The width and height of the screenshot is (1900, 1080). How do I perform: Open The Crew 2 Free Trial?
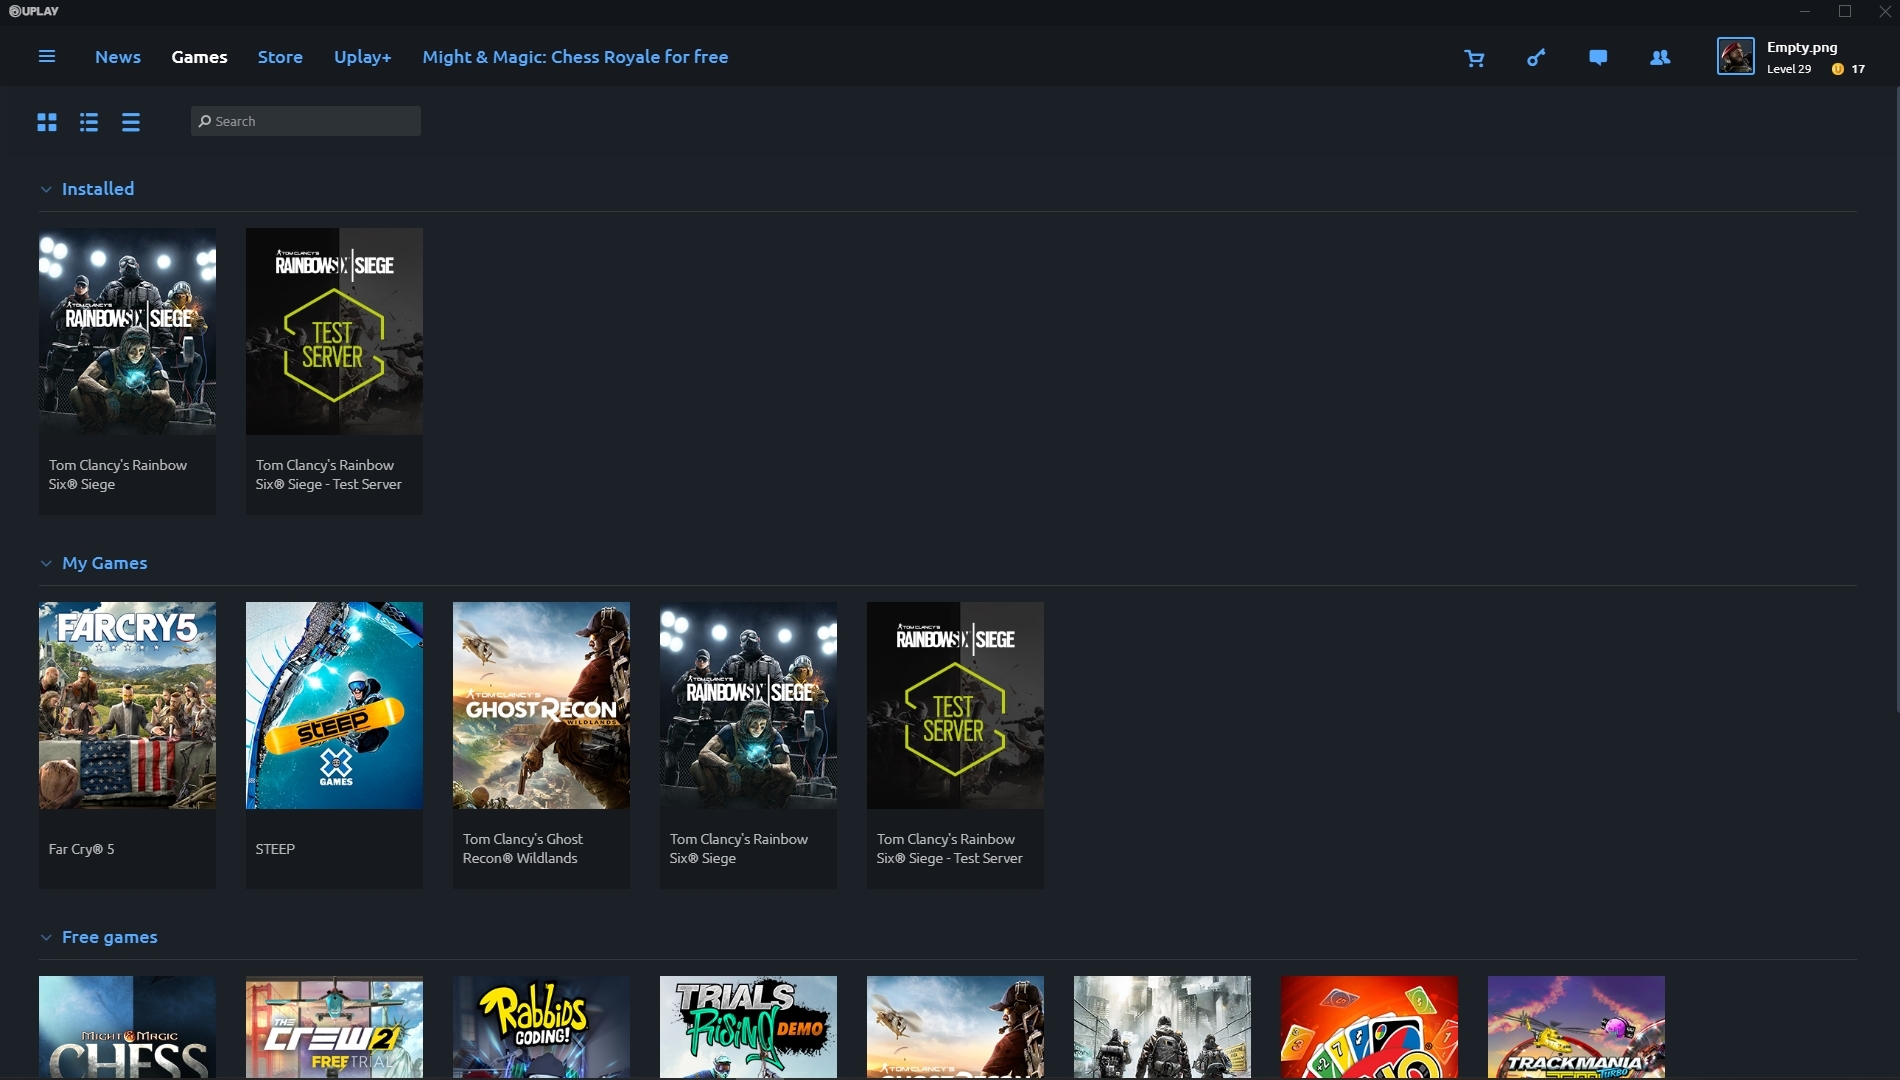[x=334, y=1027]
